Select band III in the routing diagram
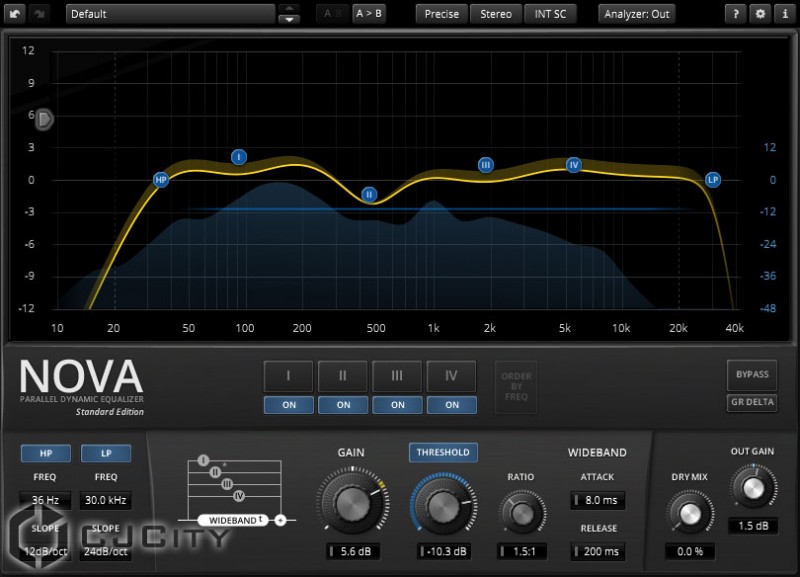Image resolution: width=800 pixels, height=577 pixels. point(227,484)
